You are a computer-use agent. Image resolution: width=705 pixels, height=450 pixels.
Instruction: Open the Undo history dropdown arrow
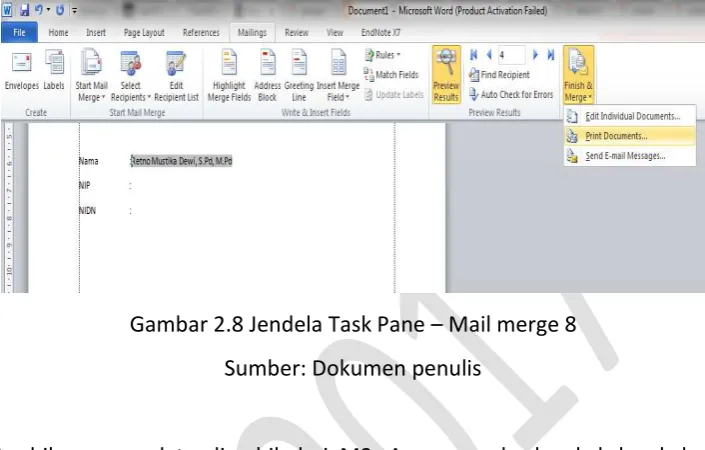(x=48, y=9)
